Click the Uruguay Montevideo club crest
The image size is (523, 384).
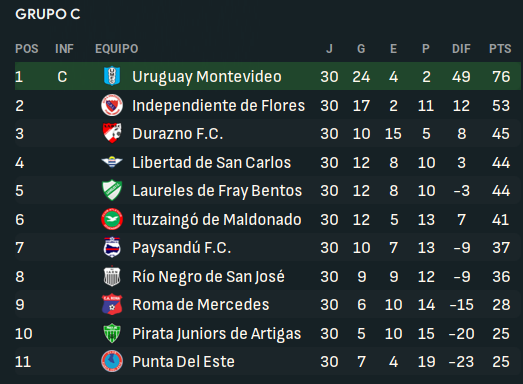click(112, 76)
